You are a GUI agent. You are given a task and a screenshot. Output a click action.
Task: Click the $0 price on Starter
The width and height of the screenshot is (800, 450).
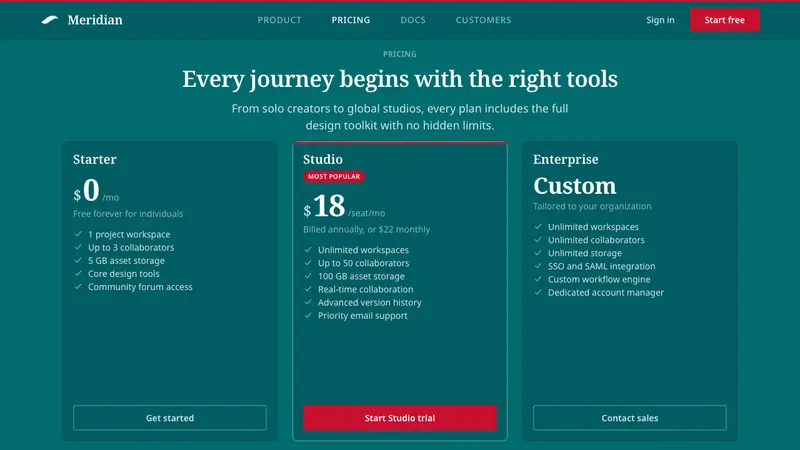tap(87, 191)
